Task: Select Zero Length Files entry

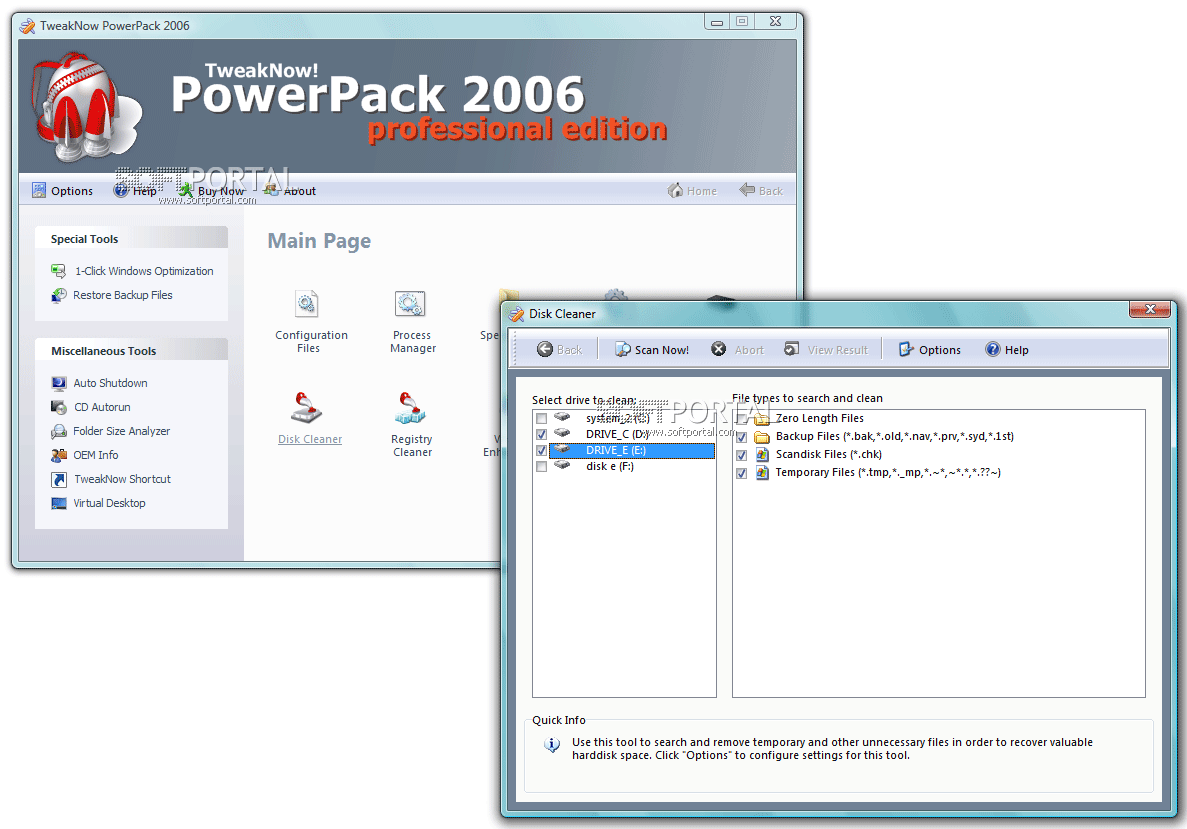Action: pyautogui.click(x=819, y=418)
